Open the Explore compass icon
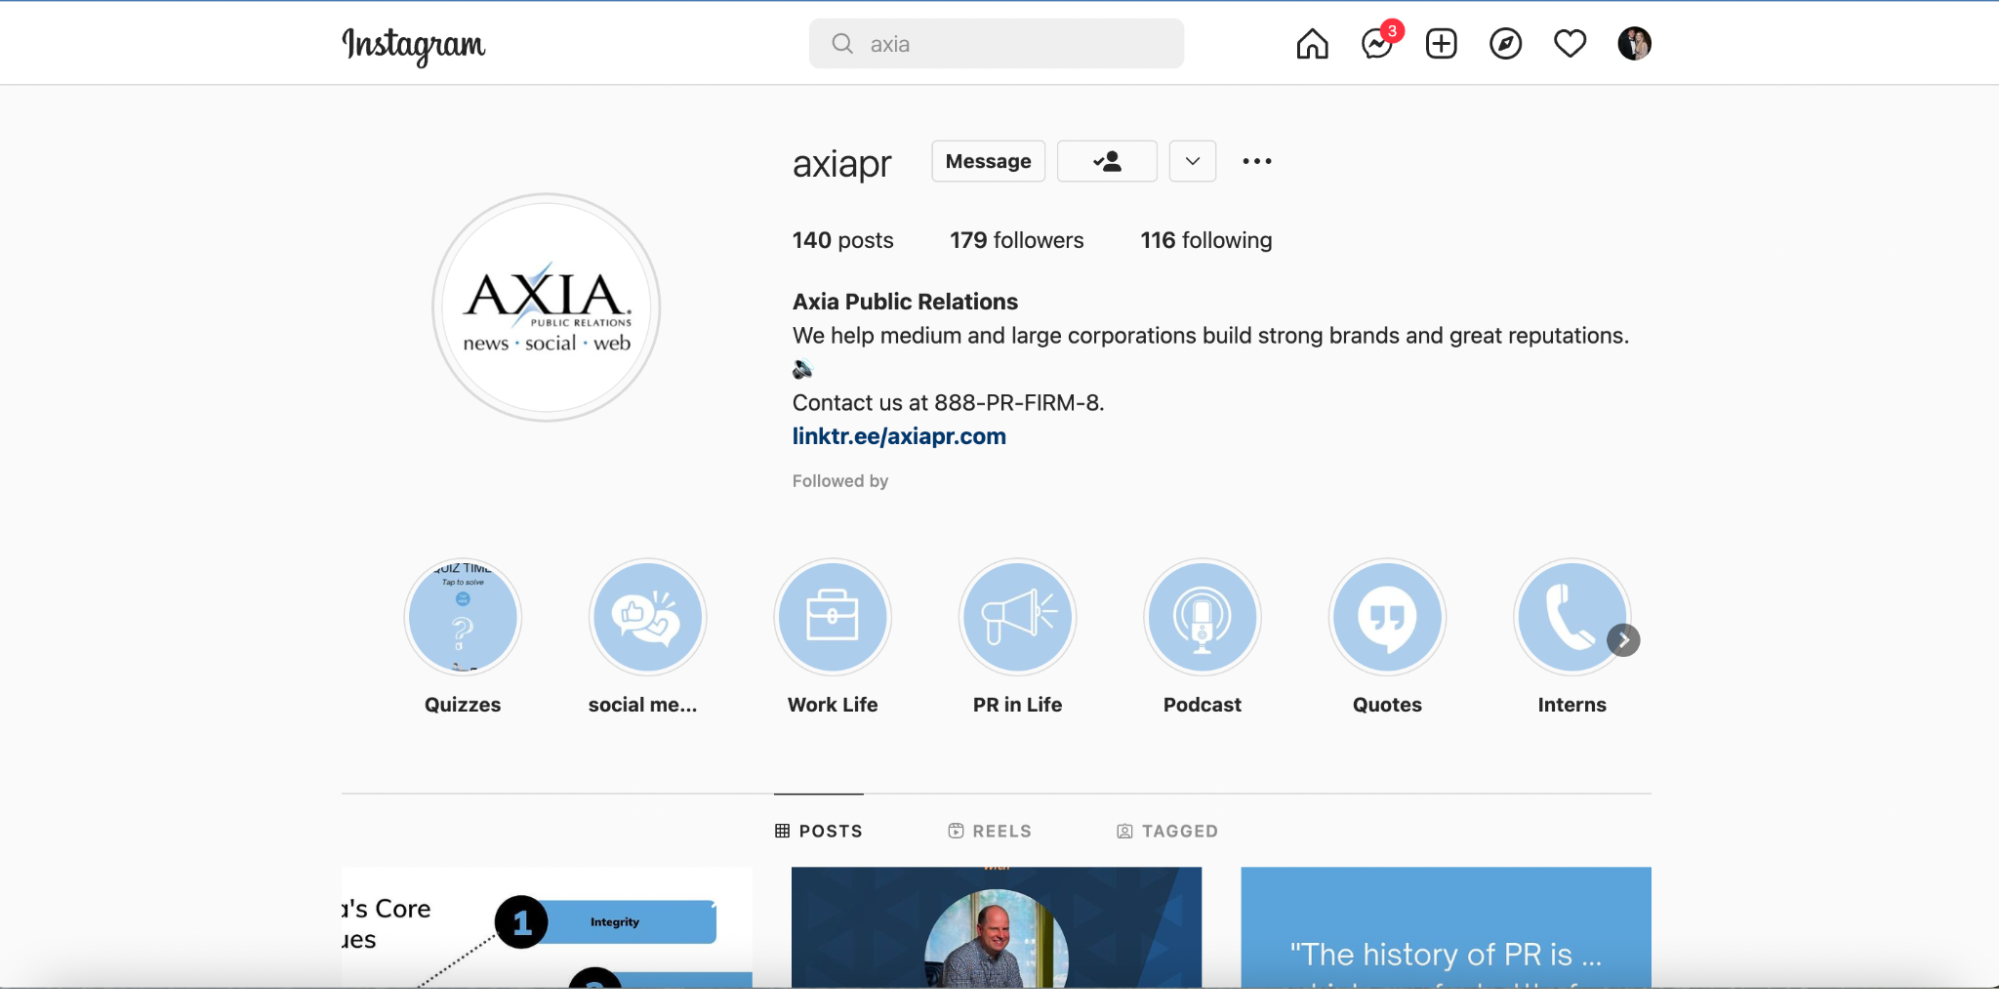This screenshot has width=1999, height=989. pyautogui.click(x=1505, y=43)
